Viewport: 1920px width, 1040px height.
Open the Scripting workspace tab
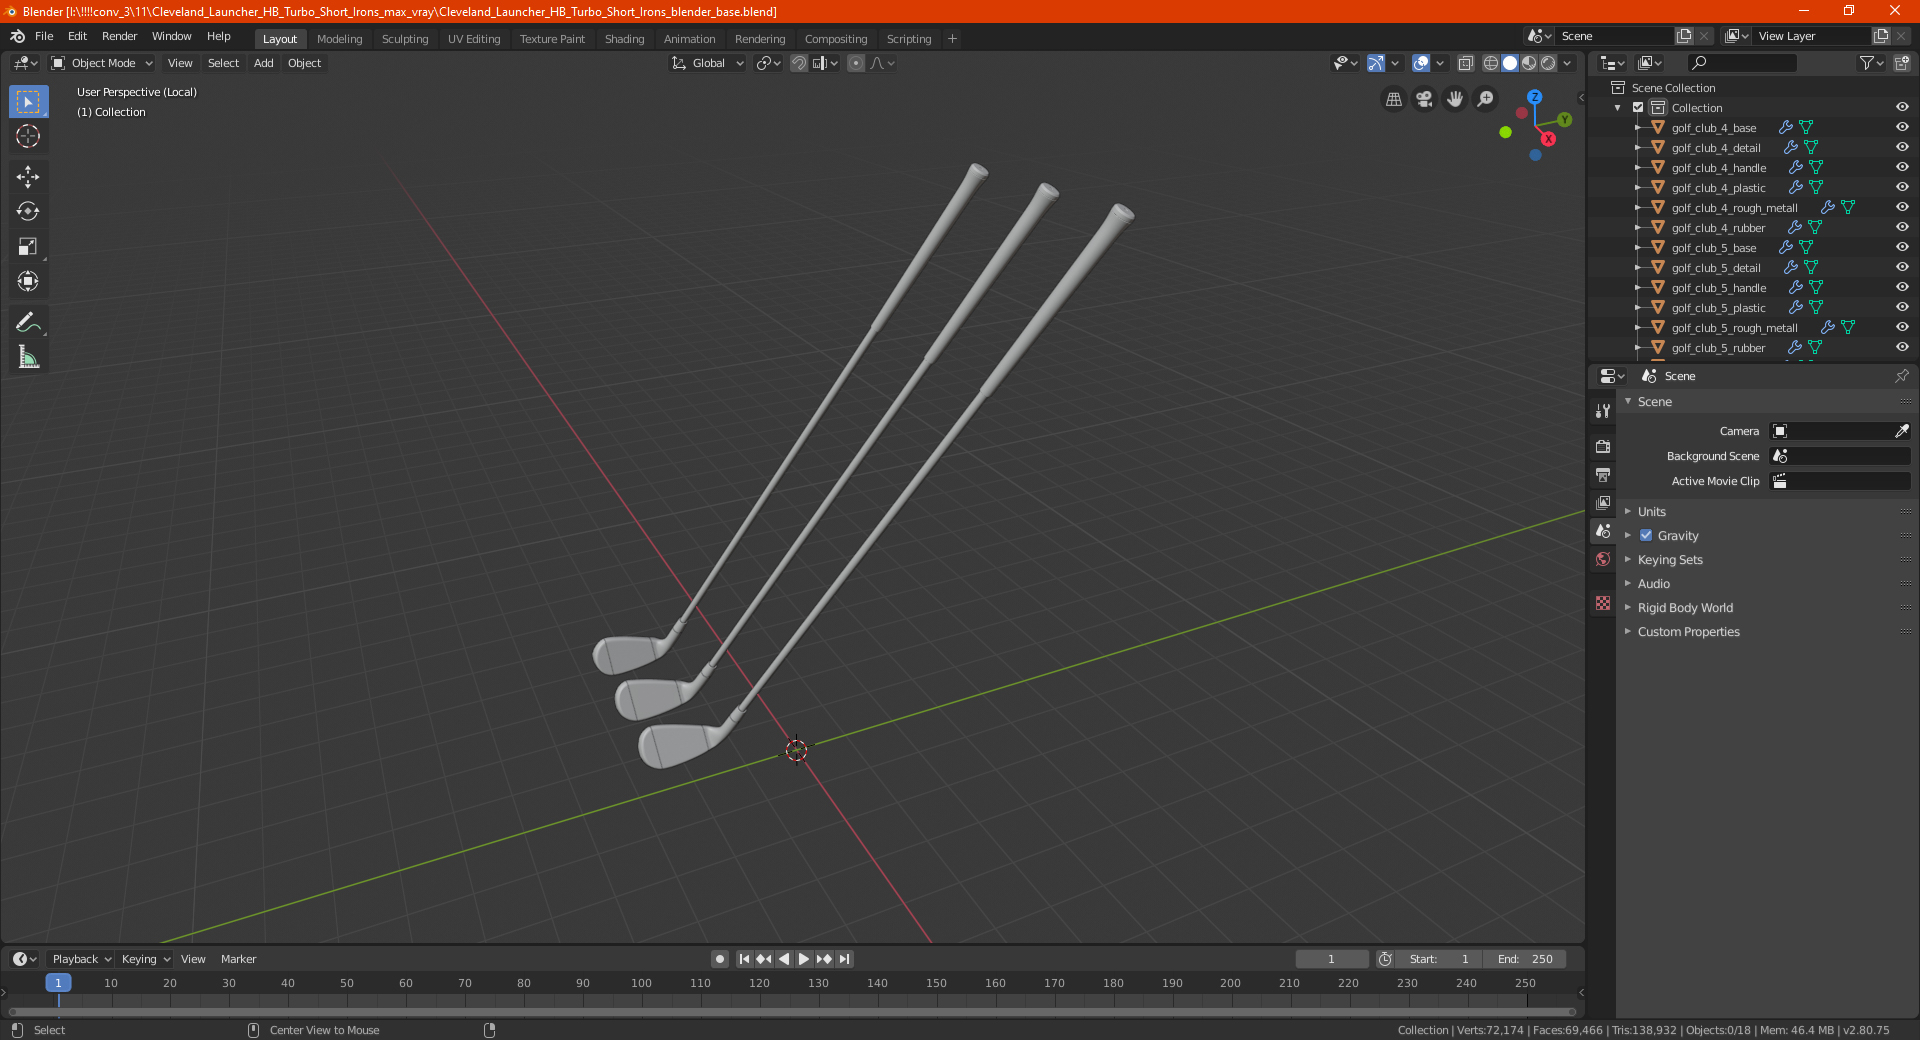[908, 39]
